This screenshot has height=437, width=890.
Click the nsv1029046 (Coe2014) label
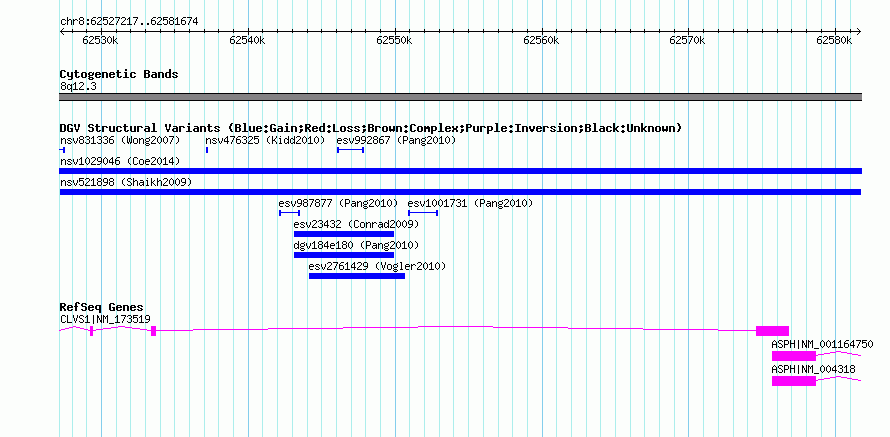coord(120,161)
